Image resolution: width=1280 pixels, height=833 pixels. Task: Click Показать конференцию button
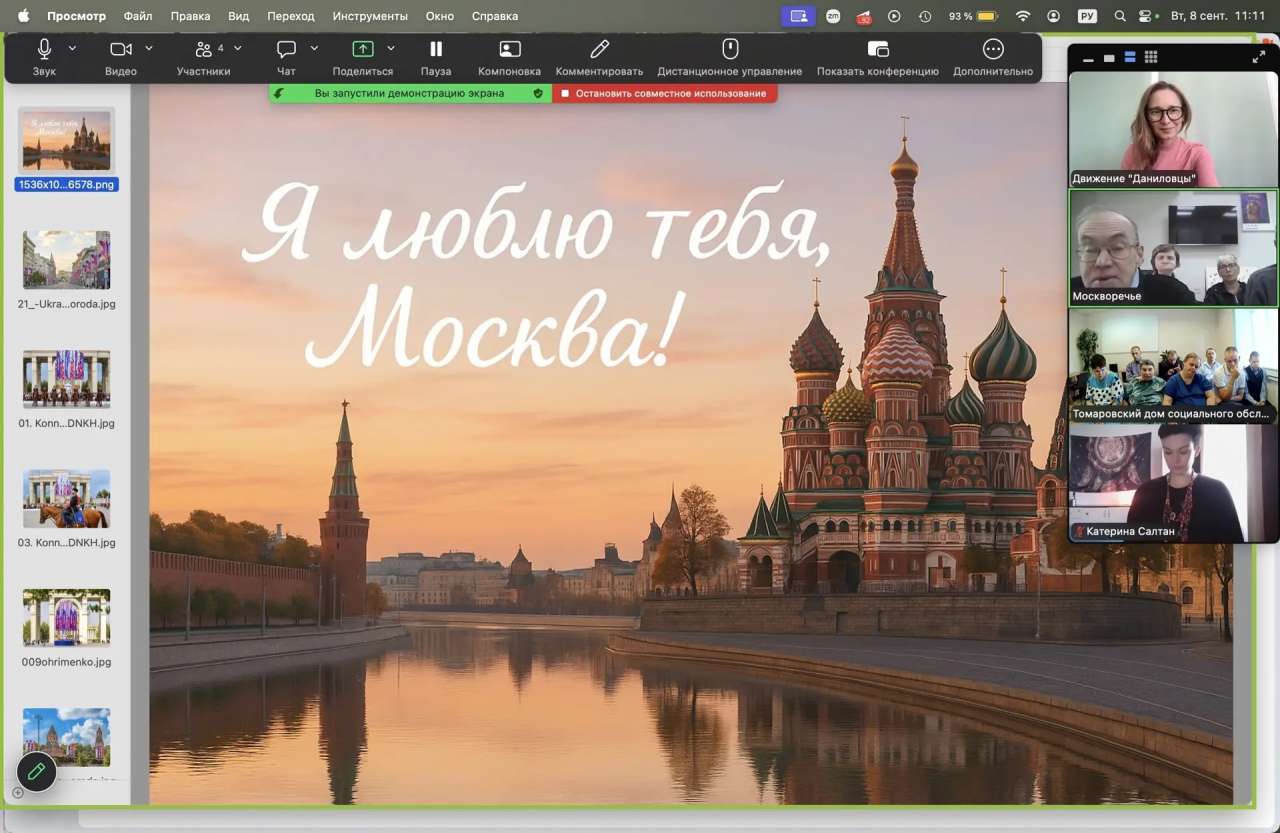pos(878,49)
